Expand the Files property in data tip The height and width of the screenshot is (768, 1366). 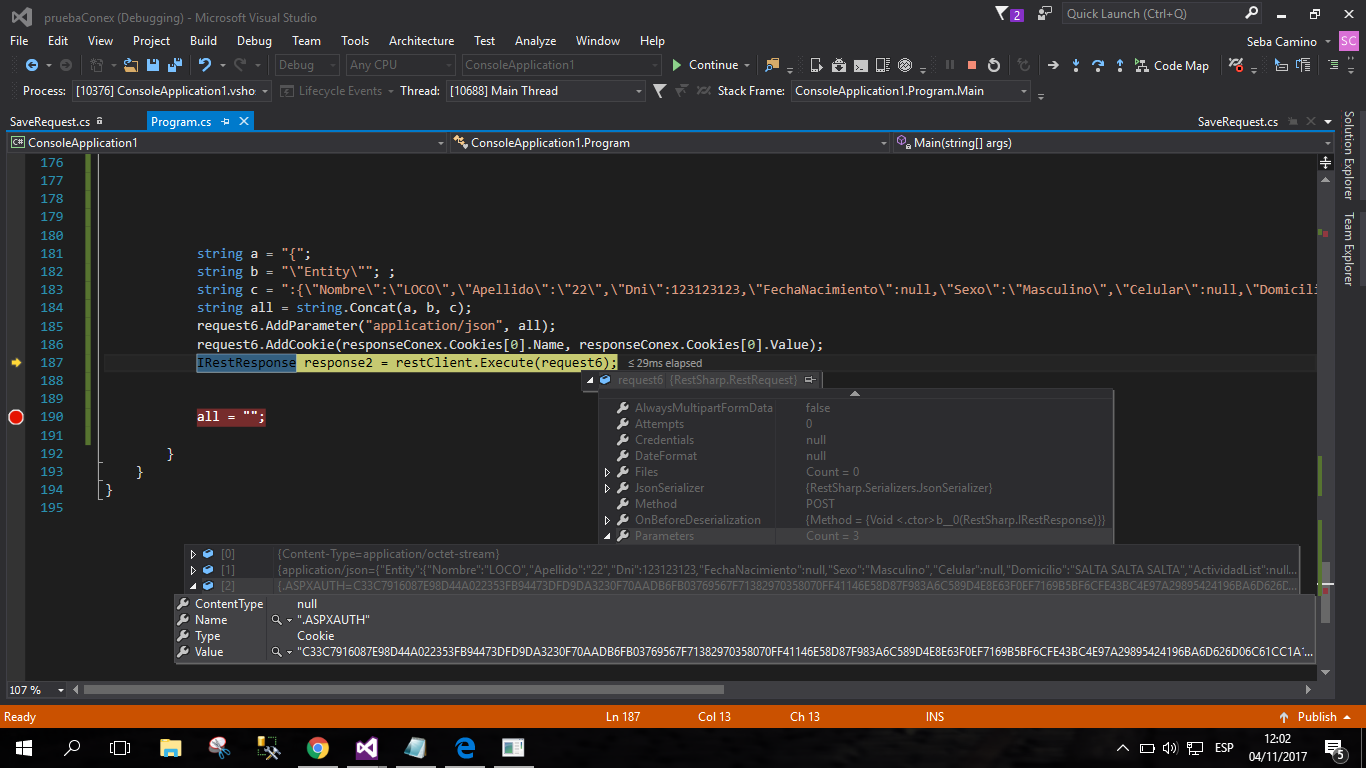coord(607,472)
